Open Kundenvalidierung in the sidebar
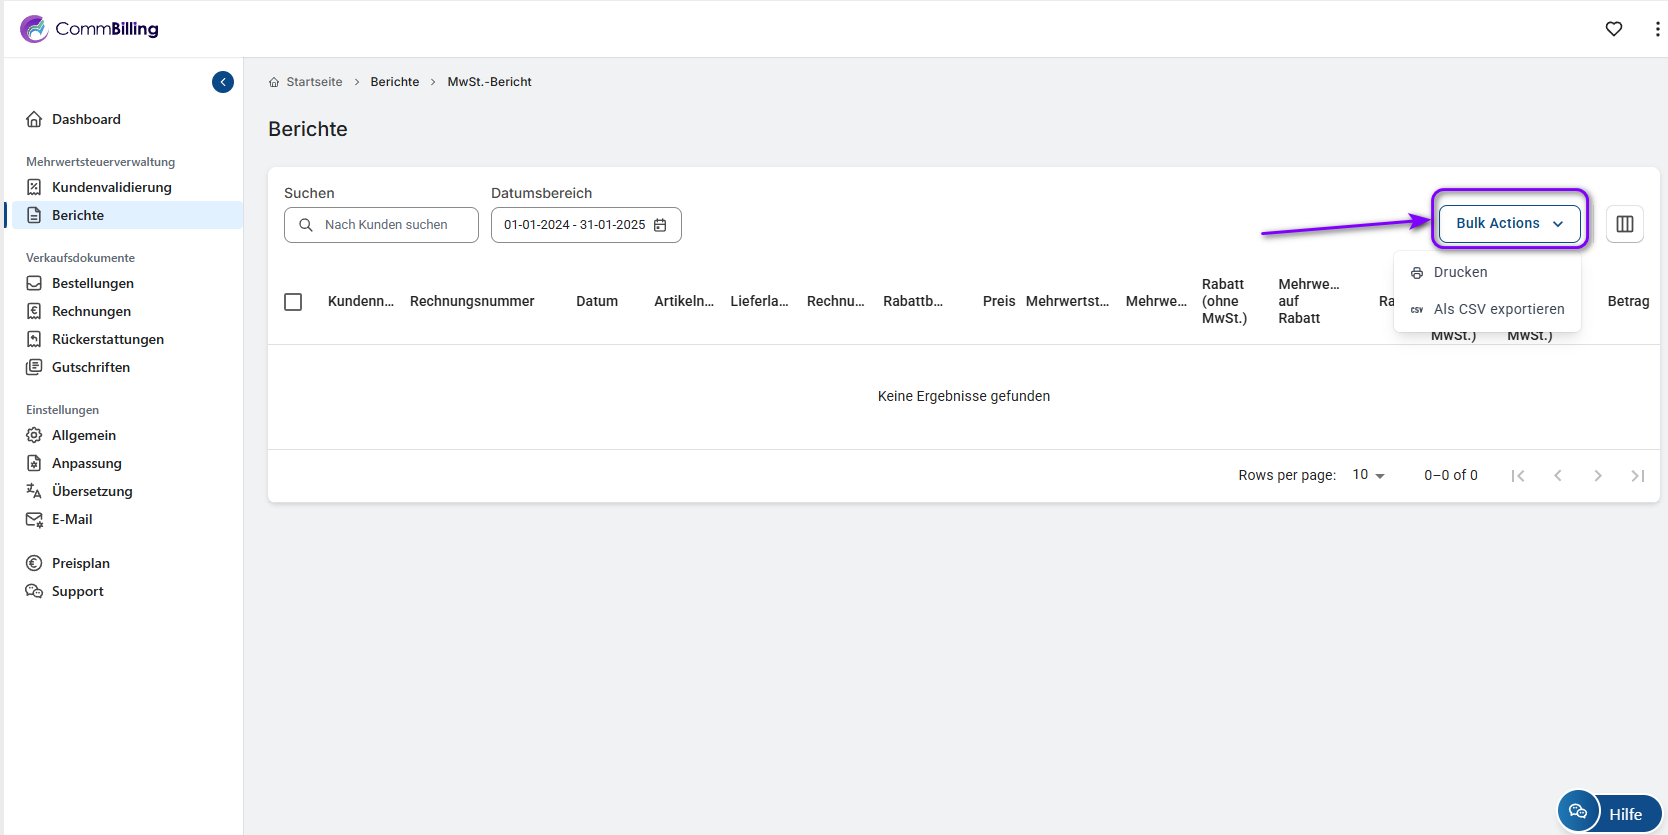Screen dimensions: 1668x835 point(111,187)
